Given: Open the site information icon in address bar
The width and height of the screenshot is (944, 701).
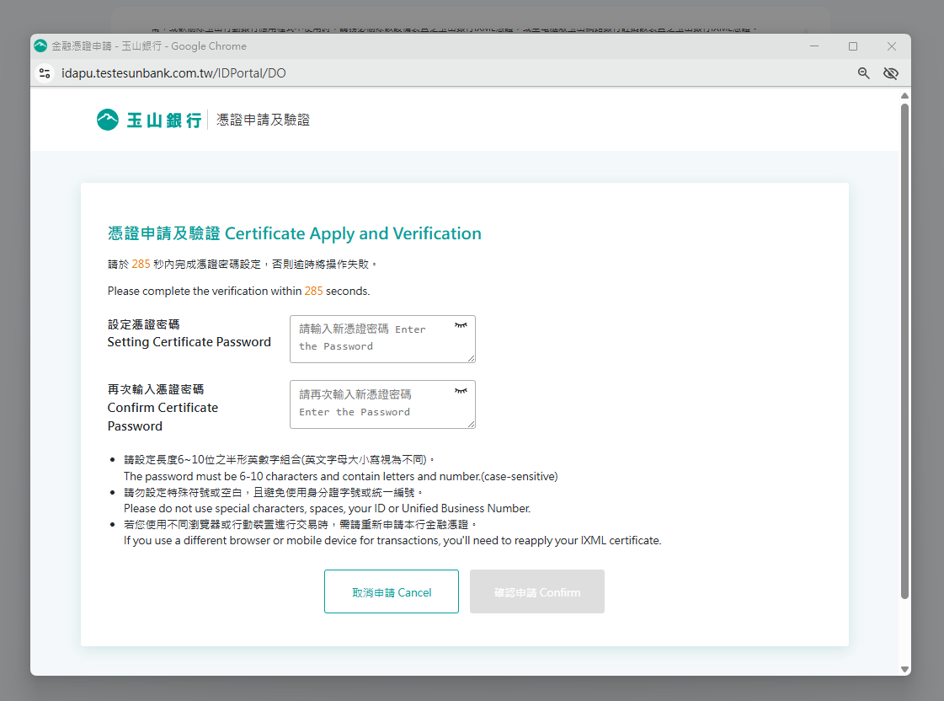Looking at the screenshot, I should coord(45,73).
